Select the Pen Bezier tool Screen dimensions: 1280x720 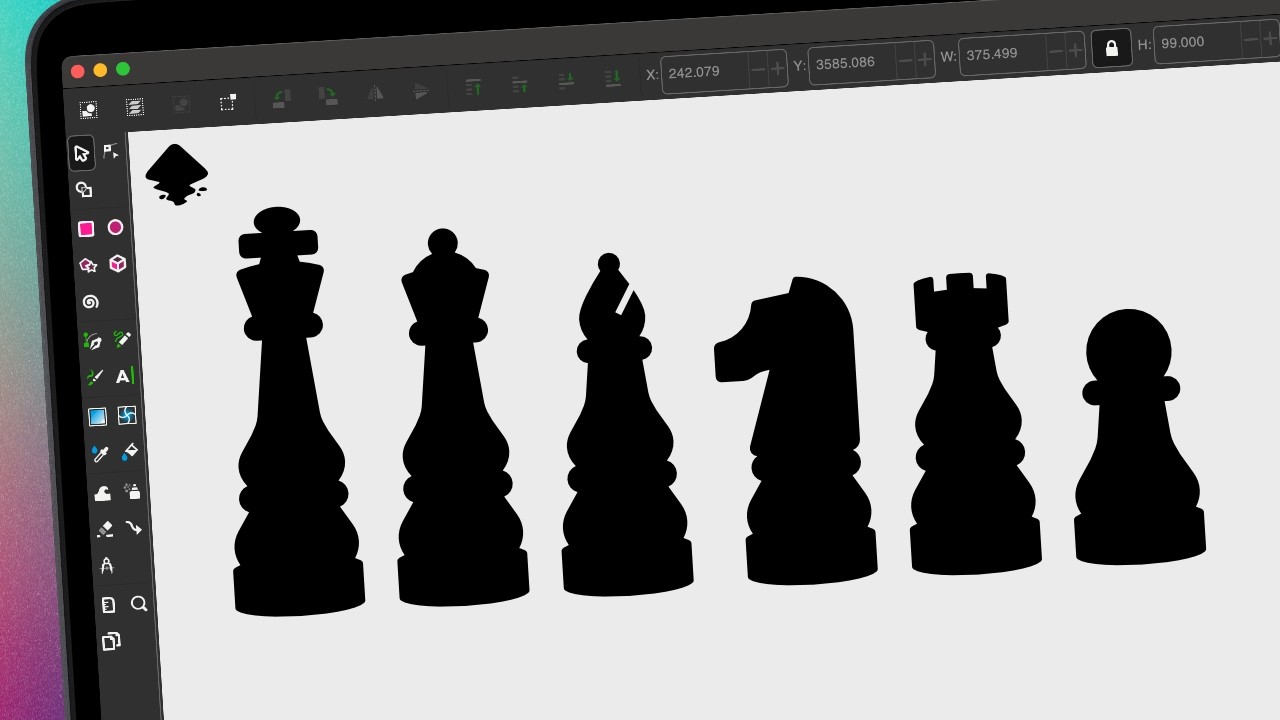pos(93,342)
